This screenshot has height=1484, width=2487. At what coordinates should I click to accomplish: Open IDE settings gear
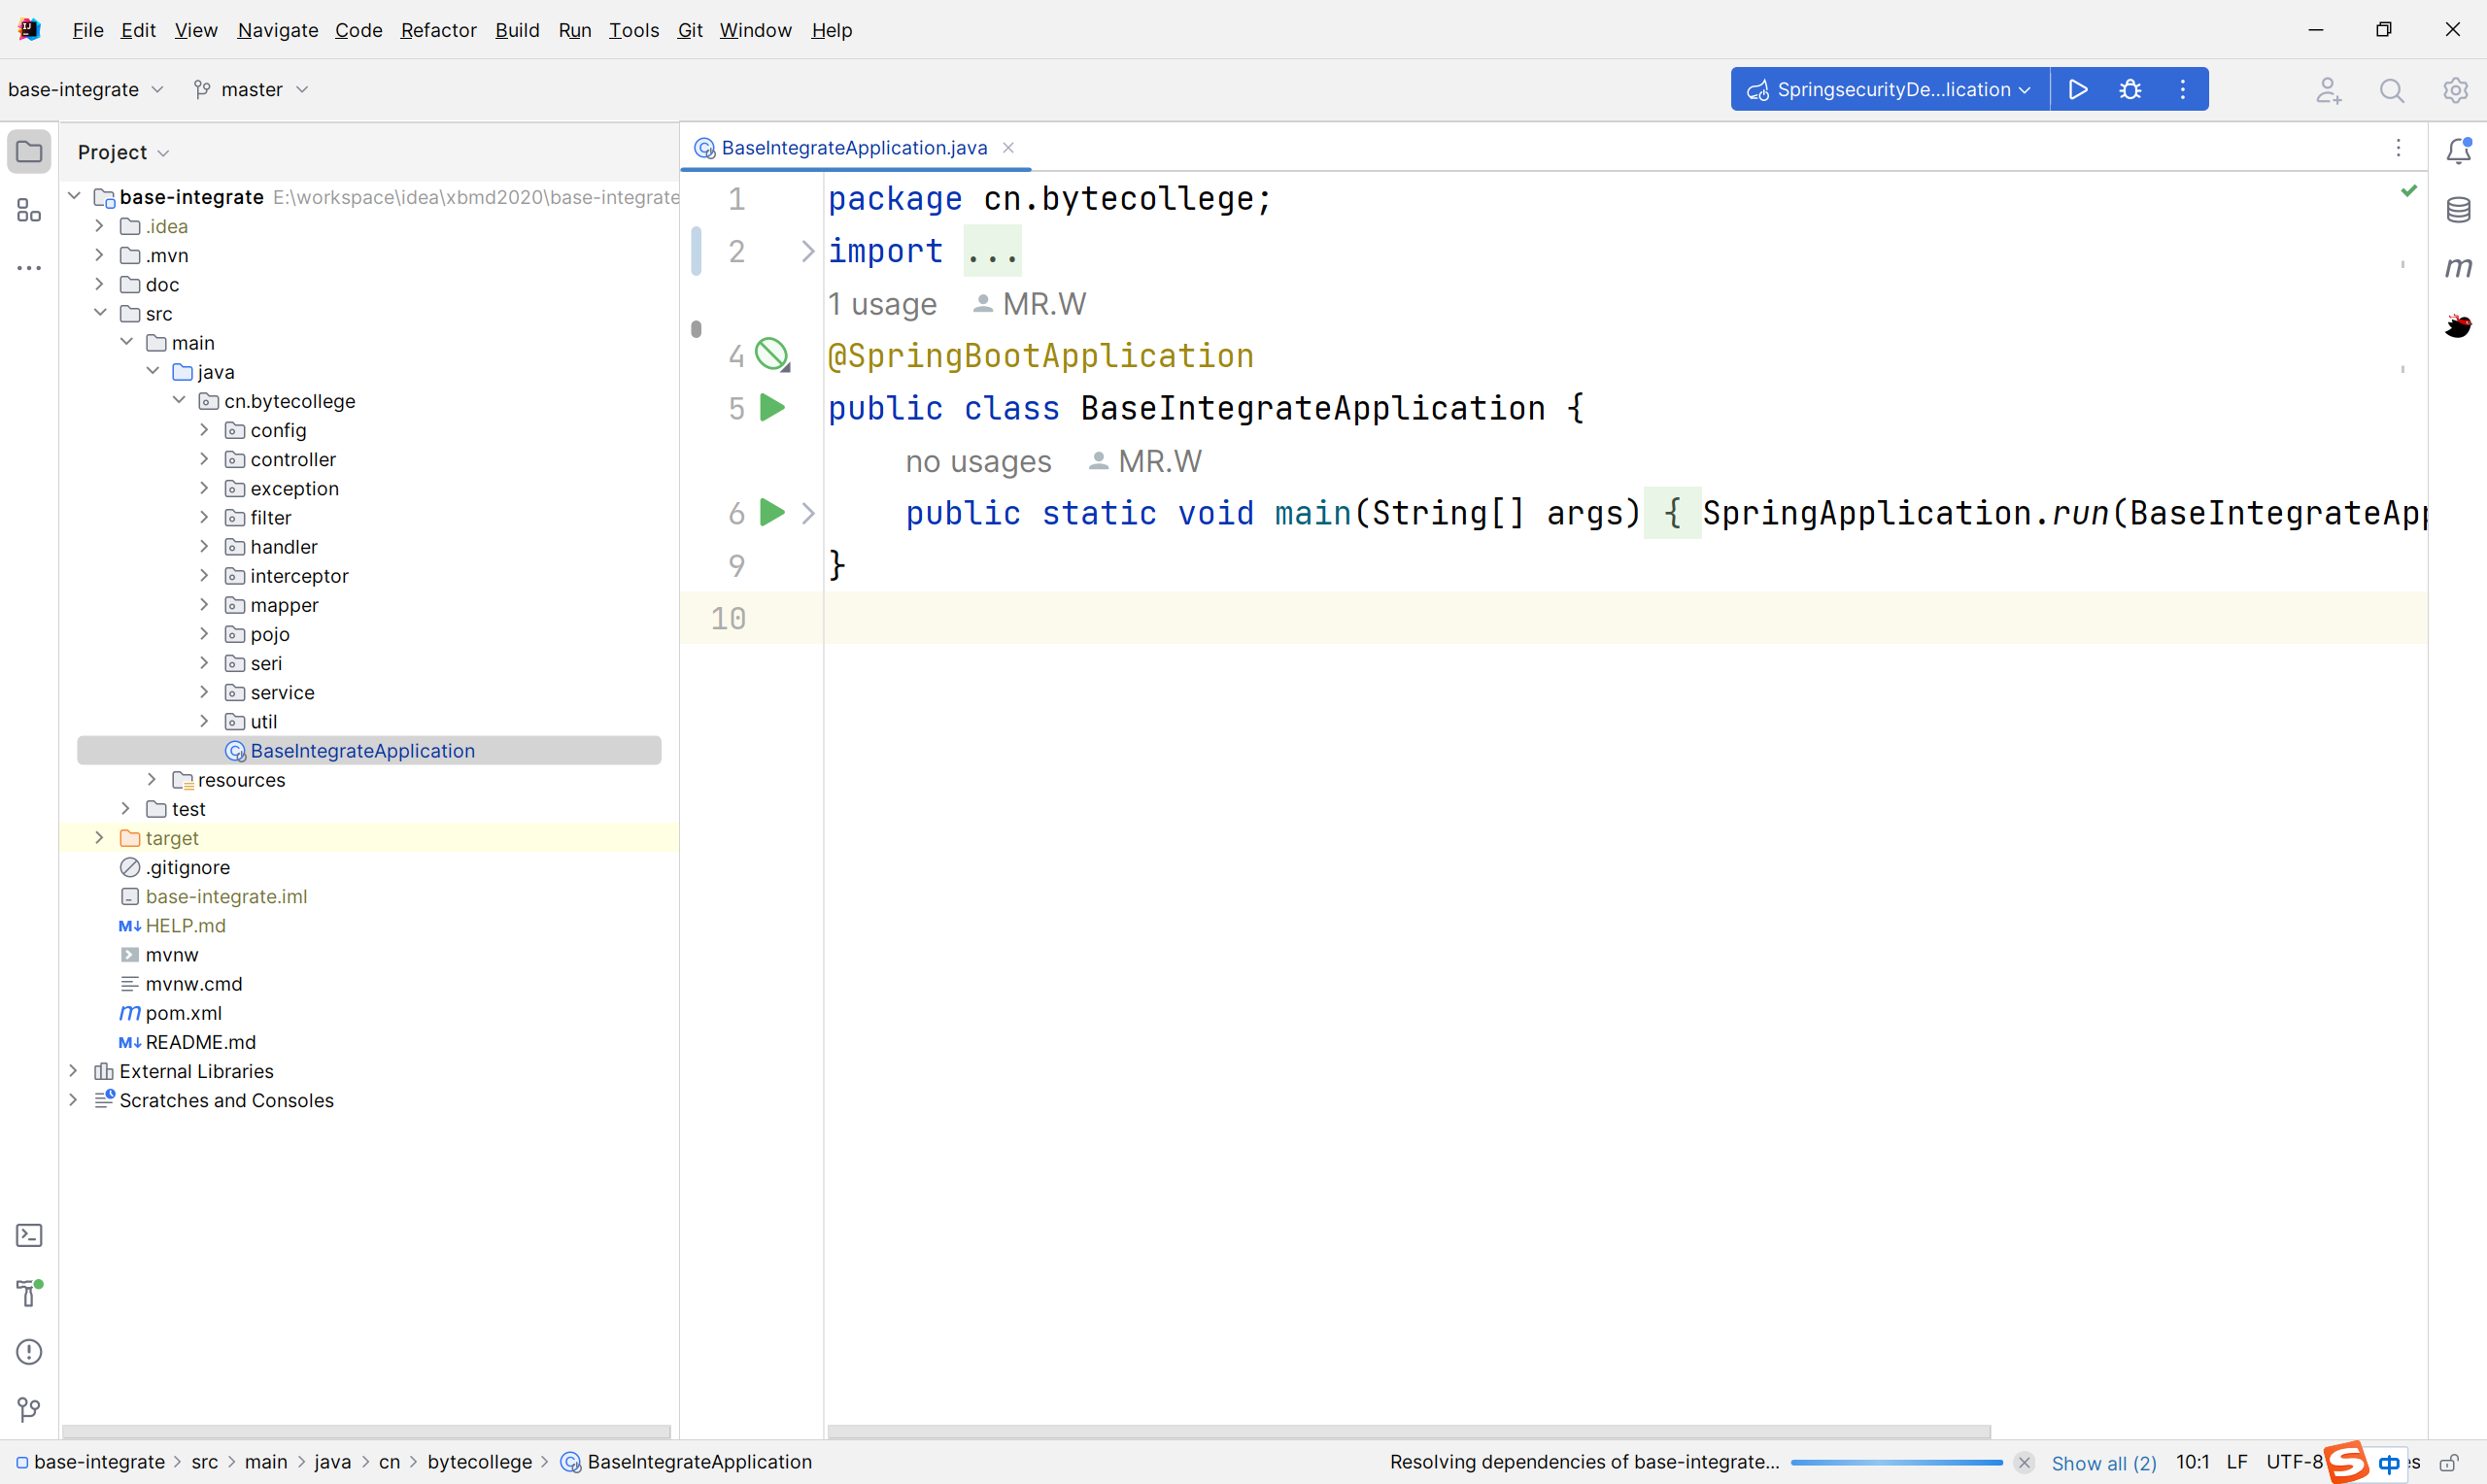2455,90
